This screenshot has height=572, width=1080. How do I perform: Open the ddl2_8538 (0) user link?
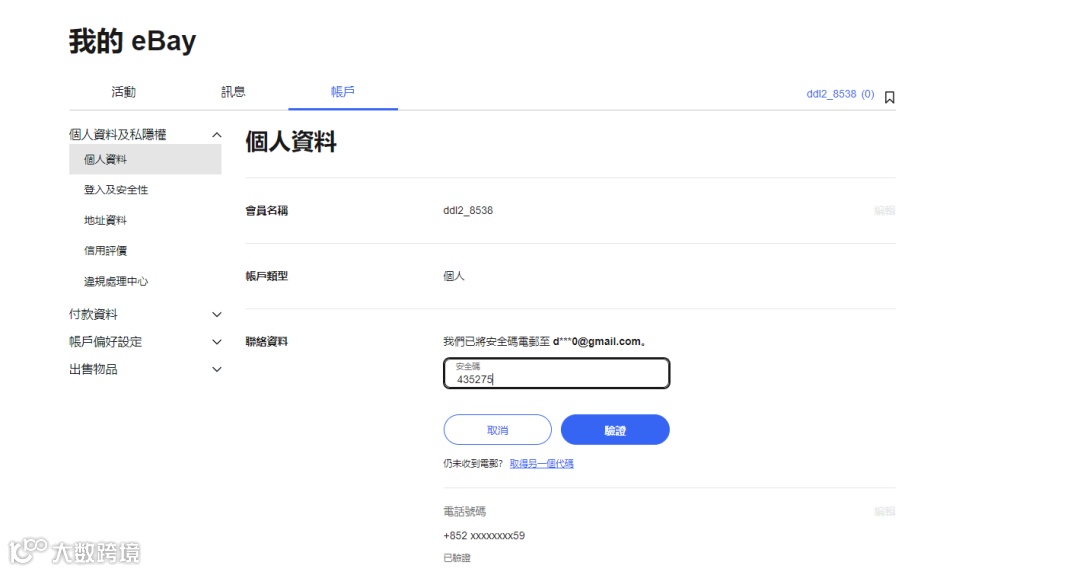(840, 94)
